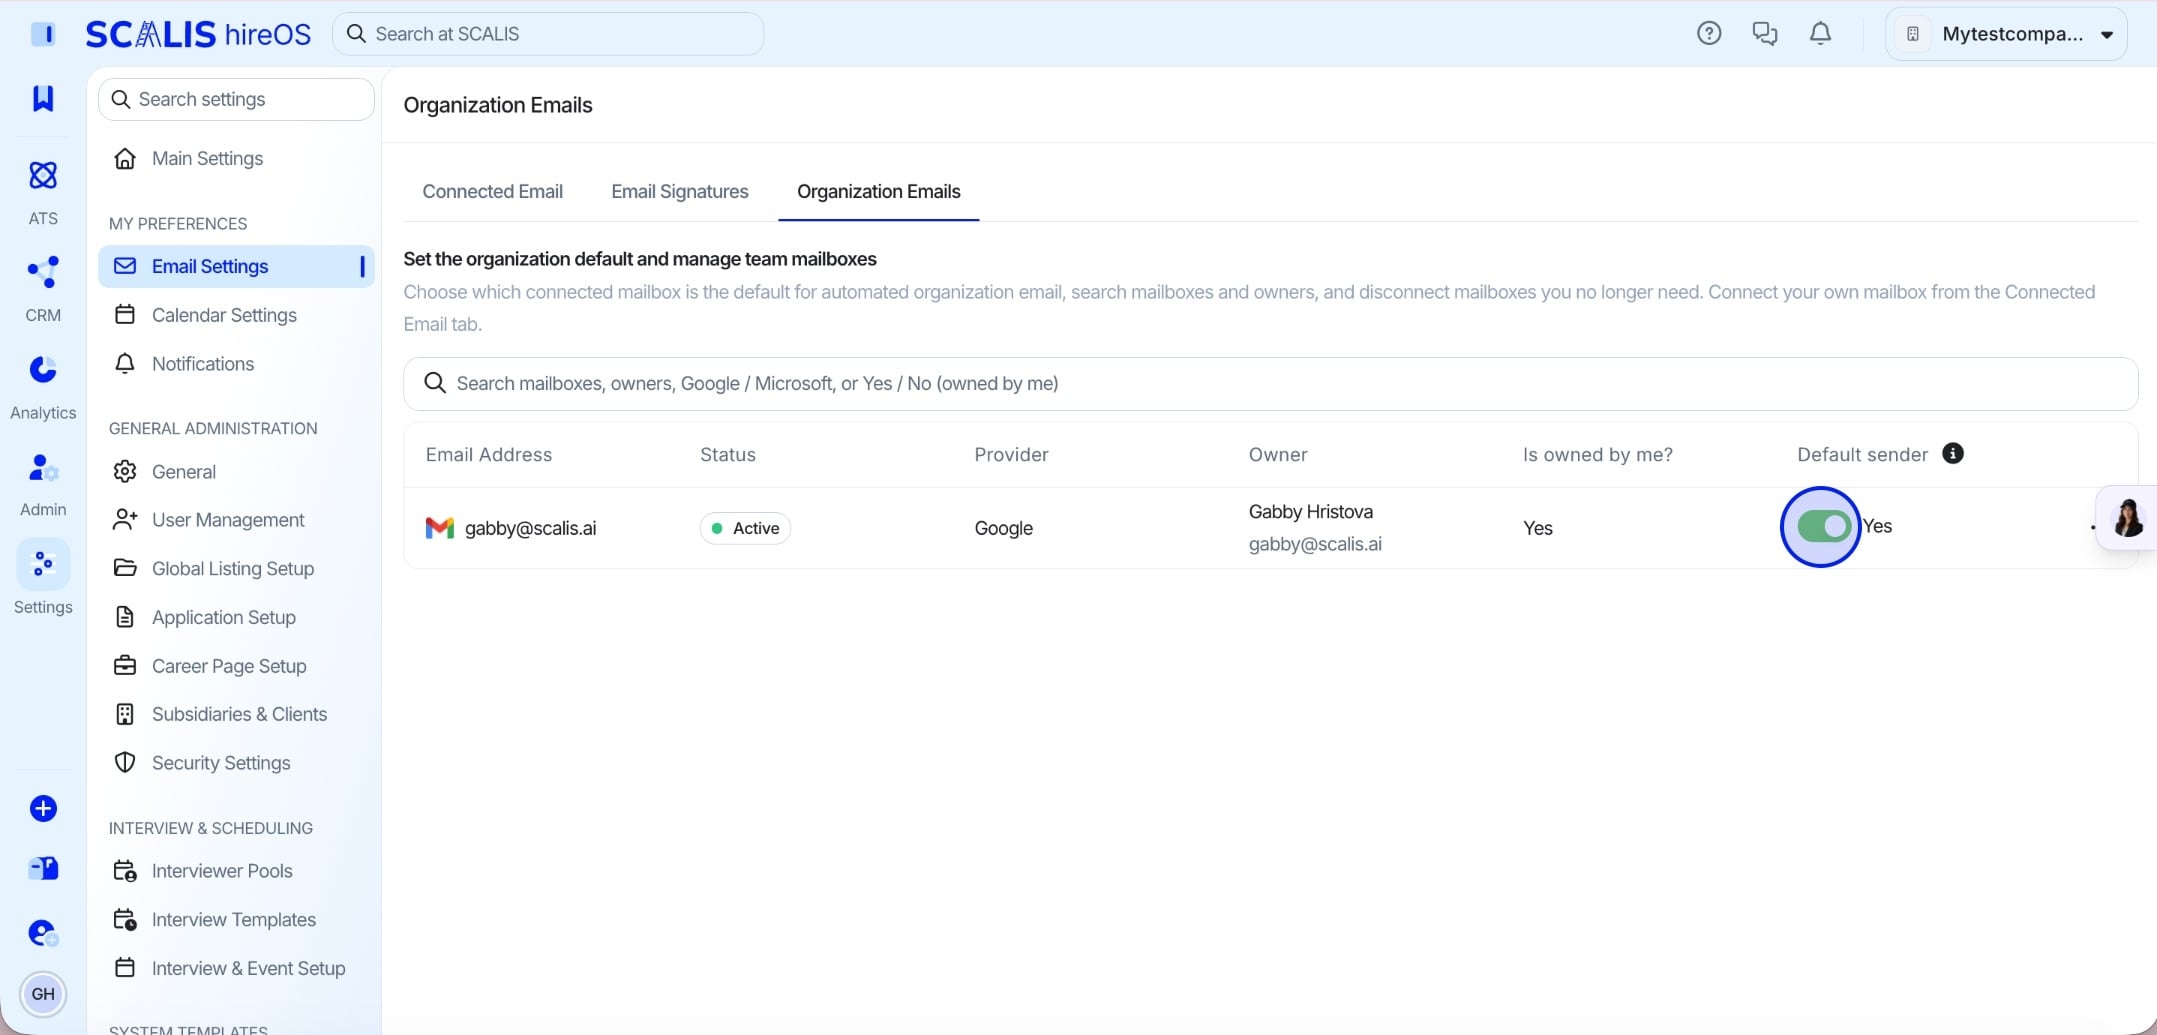Open Application Setup

pyautogui.click(x=224, y=617)
